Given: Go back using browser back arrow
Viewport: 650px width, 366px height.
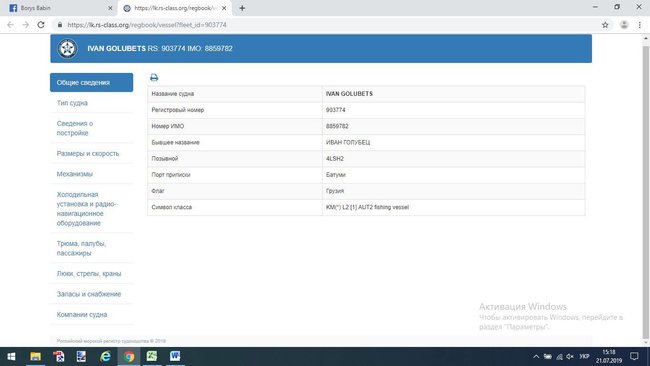Looking at the screenshot, I should tap(10, 25).
